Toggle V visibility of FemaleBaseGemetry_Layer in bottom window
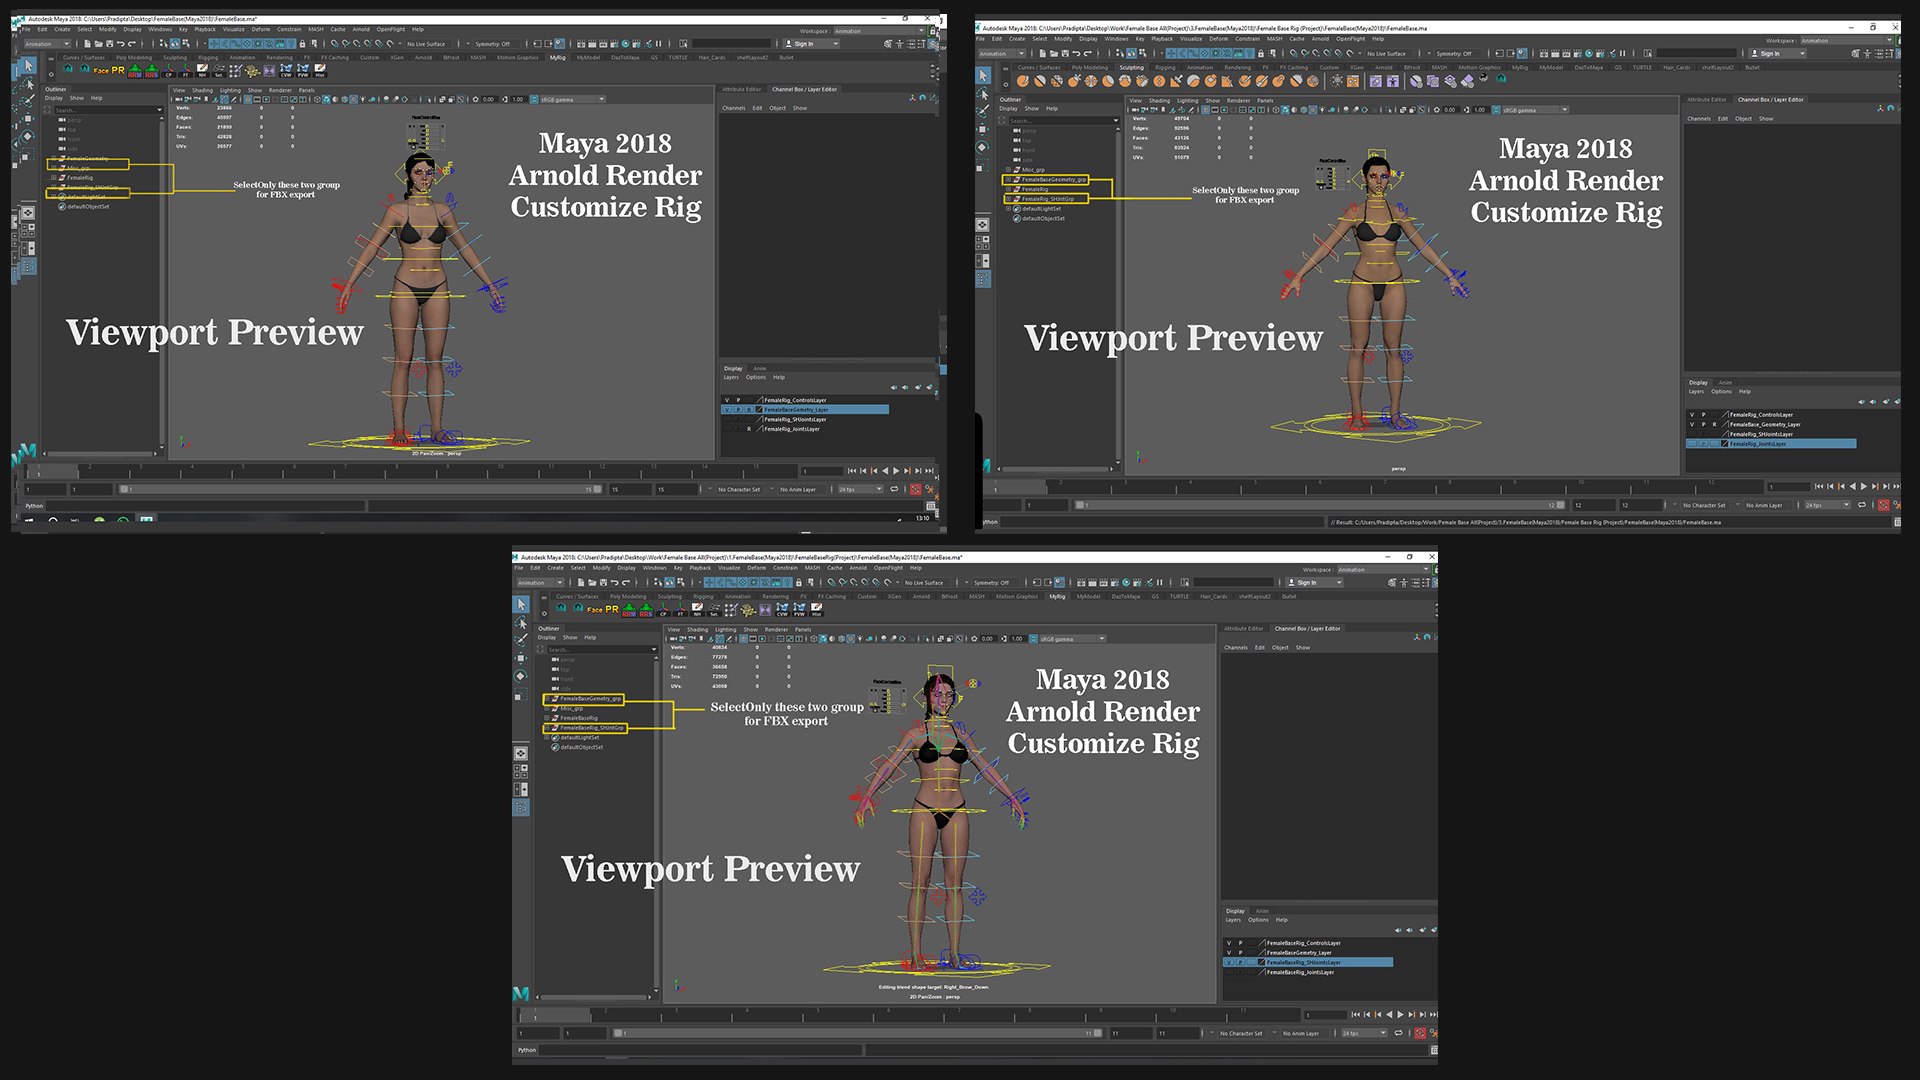The width and height of the screenshot is (1920, 1080). [1229, 953]
